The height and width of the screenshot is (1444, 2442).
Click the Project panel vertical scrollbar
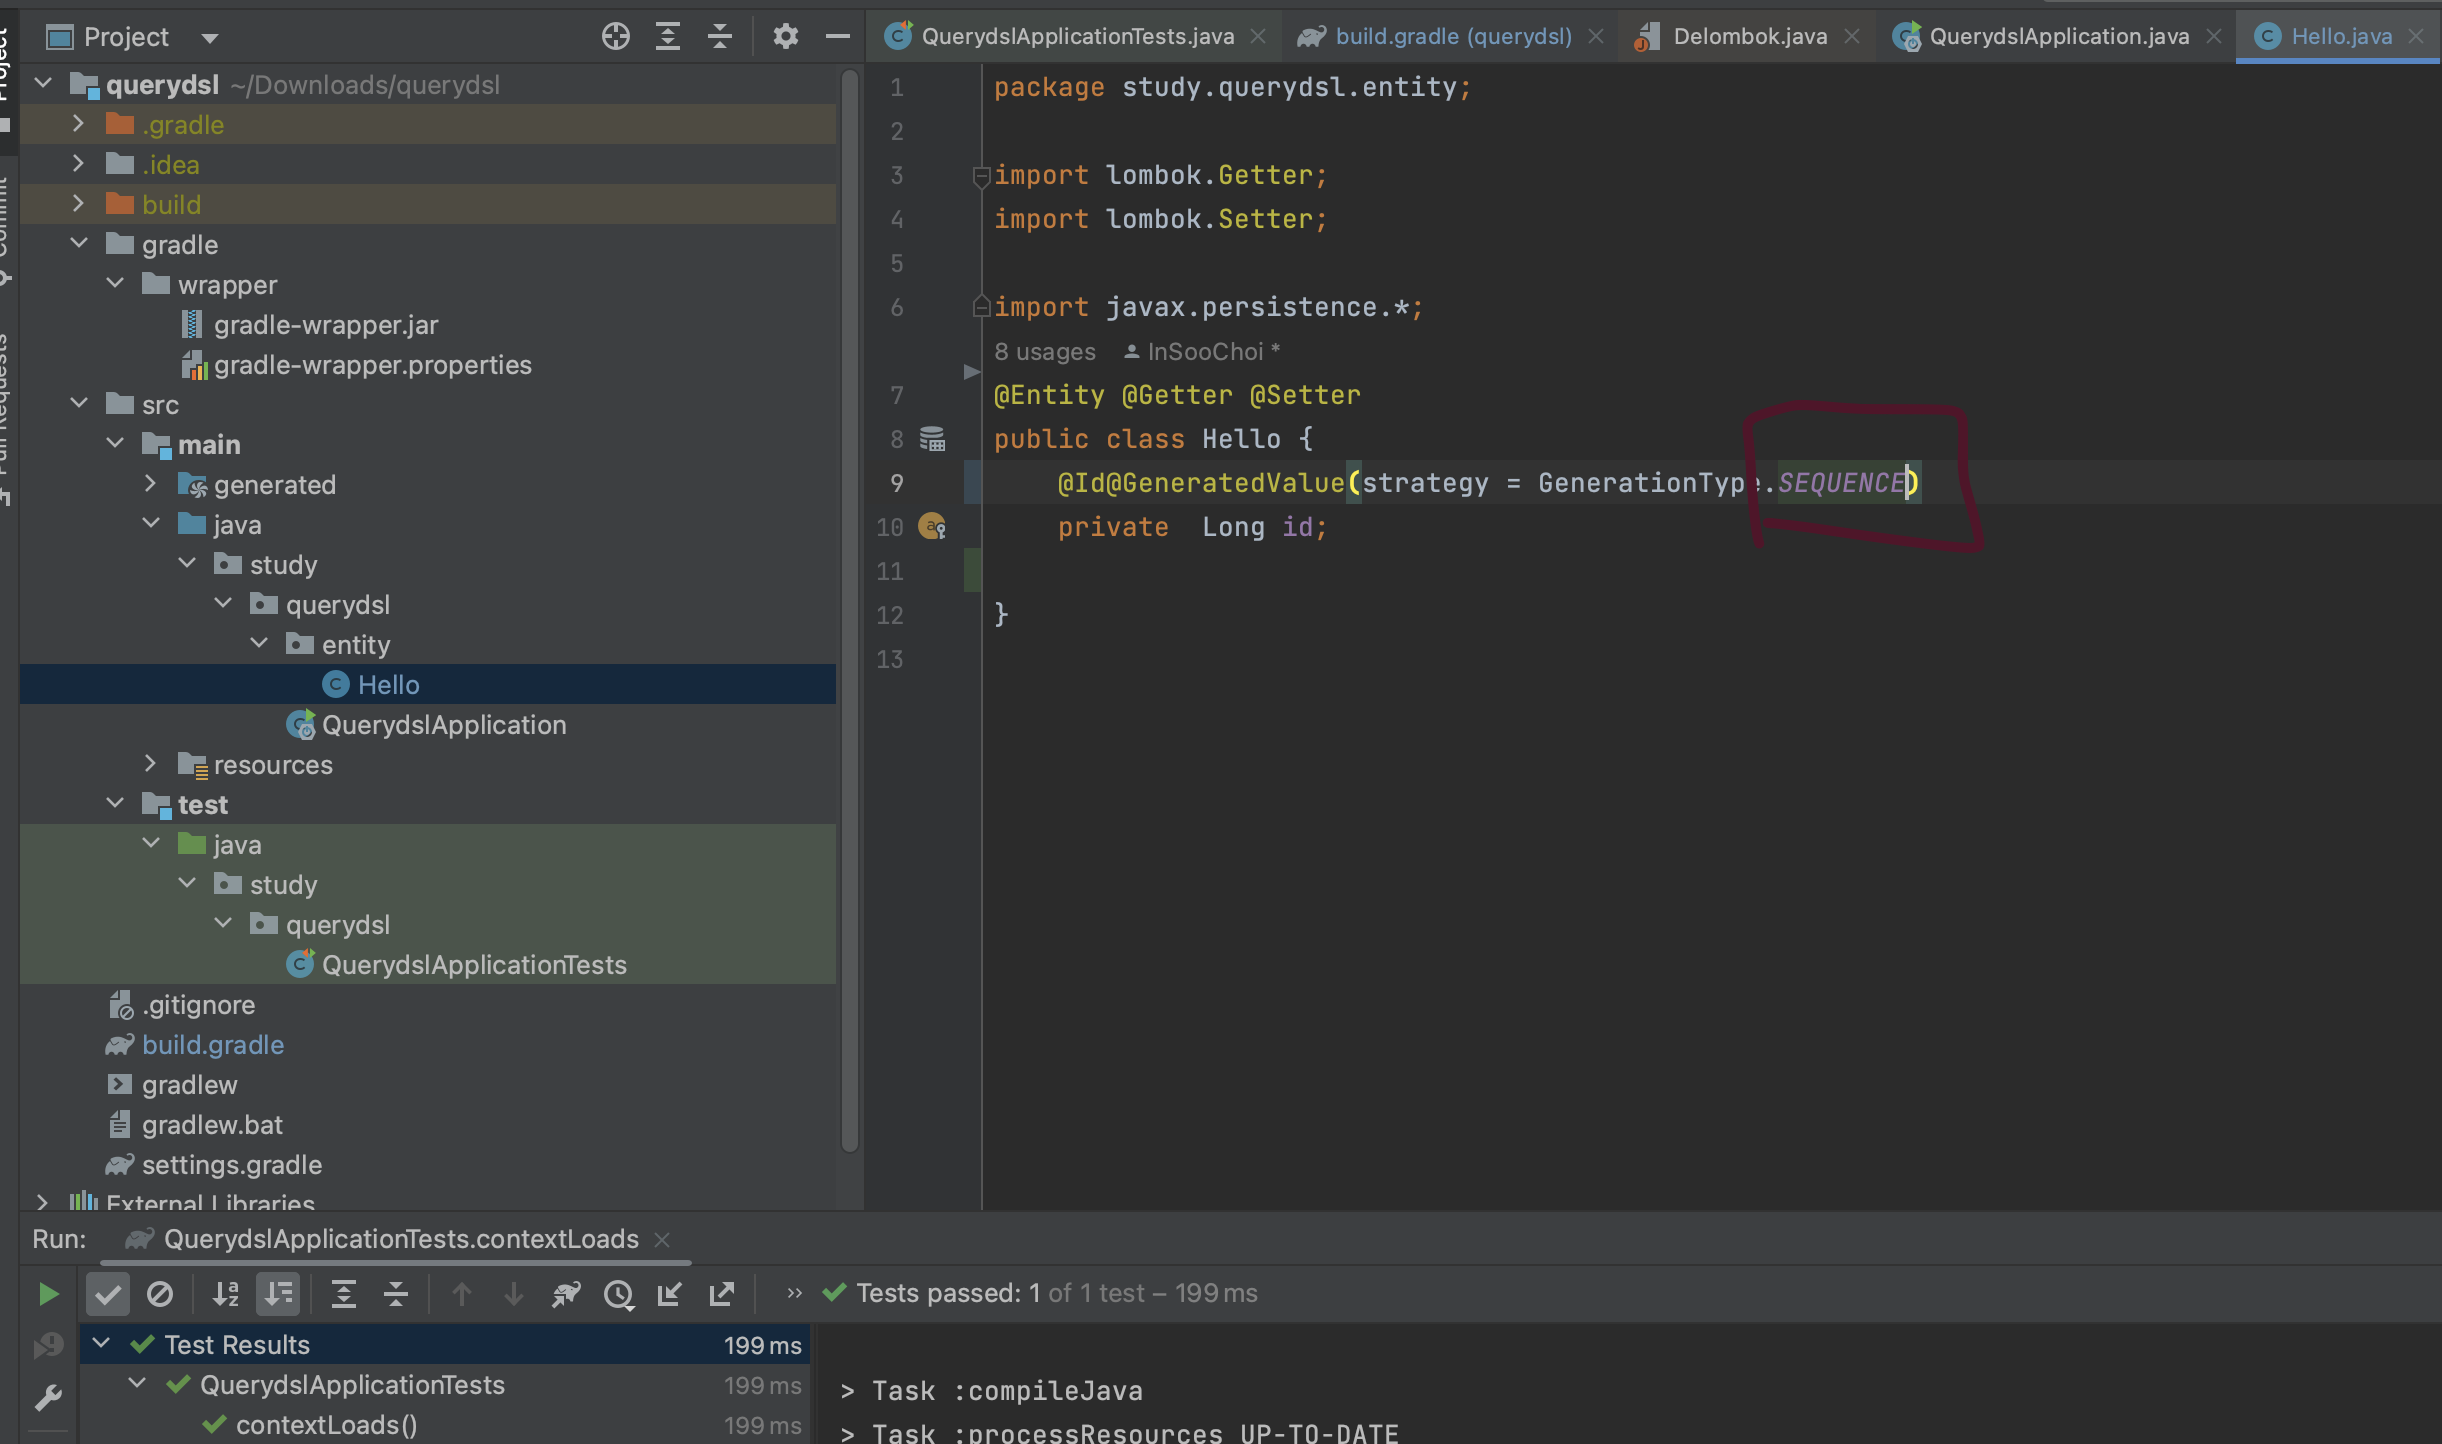(850, 610)
